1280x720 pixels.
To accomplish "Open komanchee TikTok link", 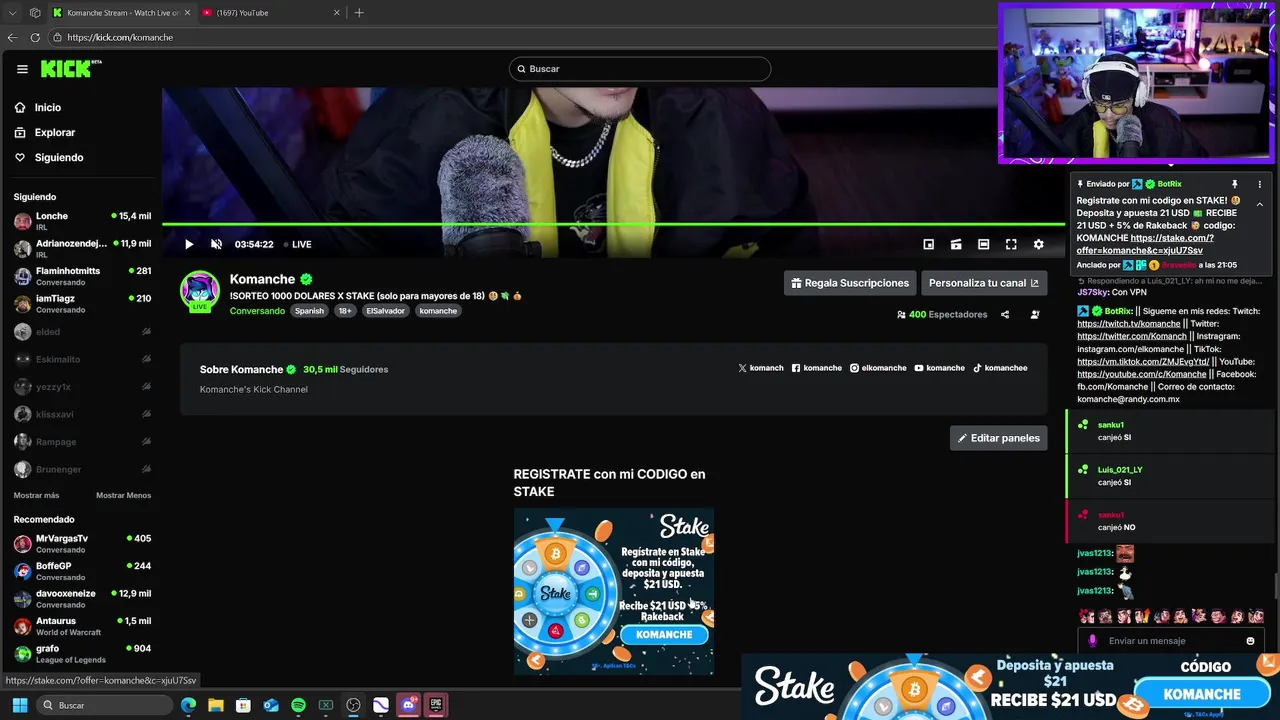I will click(x=1000, y=368).
